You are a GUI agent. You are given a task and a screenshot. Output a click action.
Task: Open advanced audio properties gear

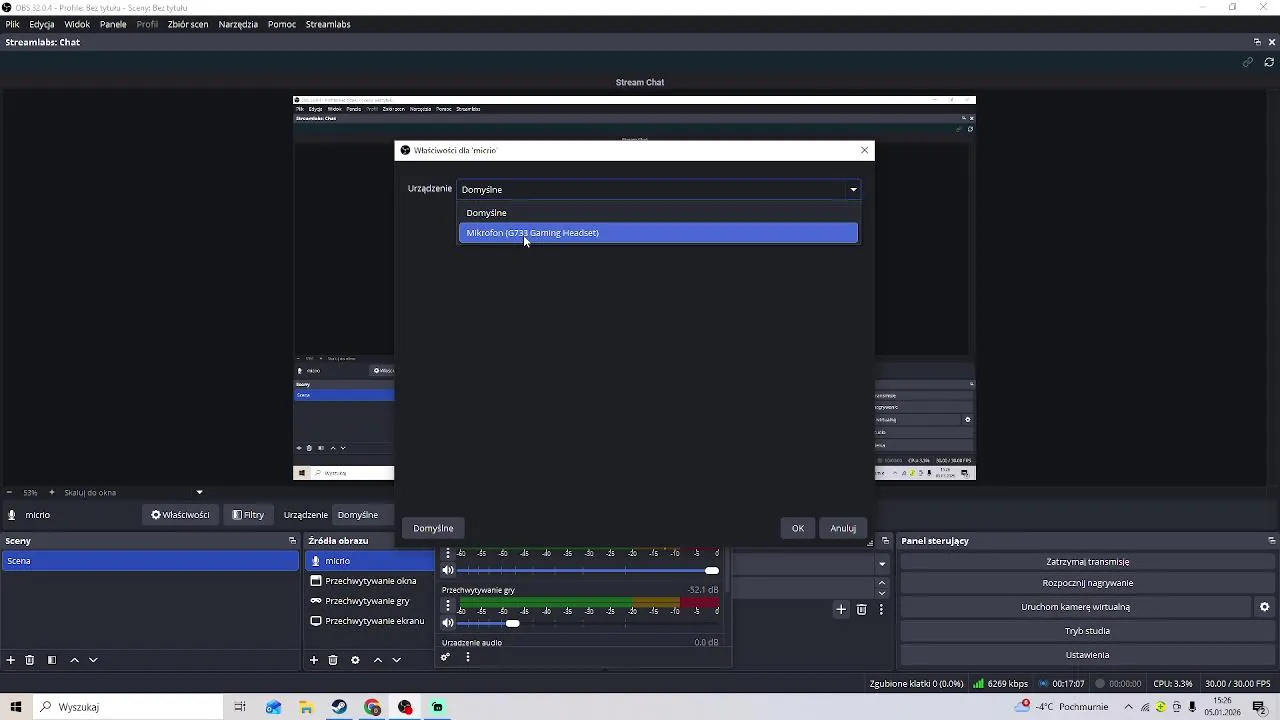(x=445, y=657)
